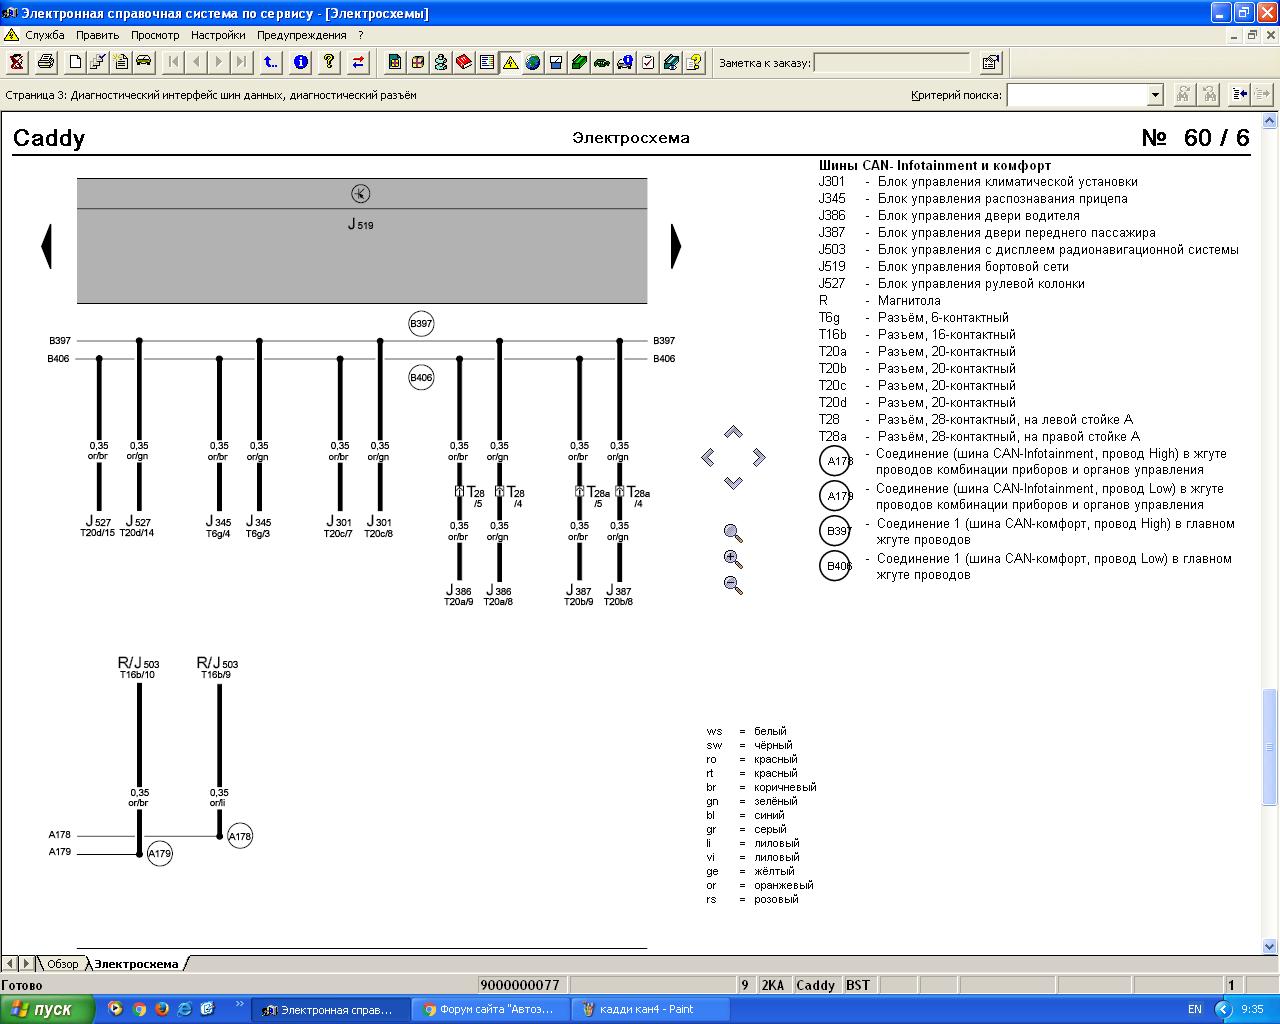Image resolution: width=1280 pixels, height=1024 pixels.
Task: Select the Электросхема tab at bottom
Action: [137, 964]
